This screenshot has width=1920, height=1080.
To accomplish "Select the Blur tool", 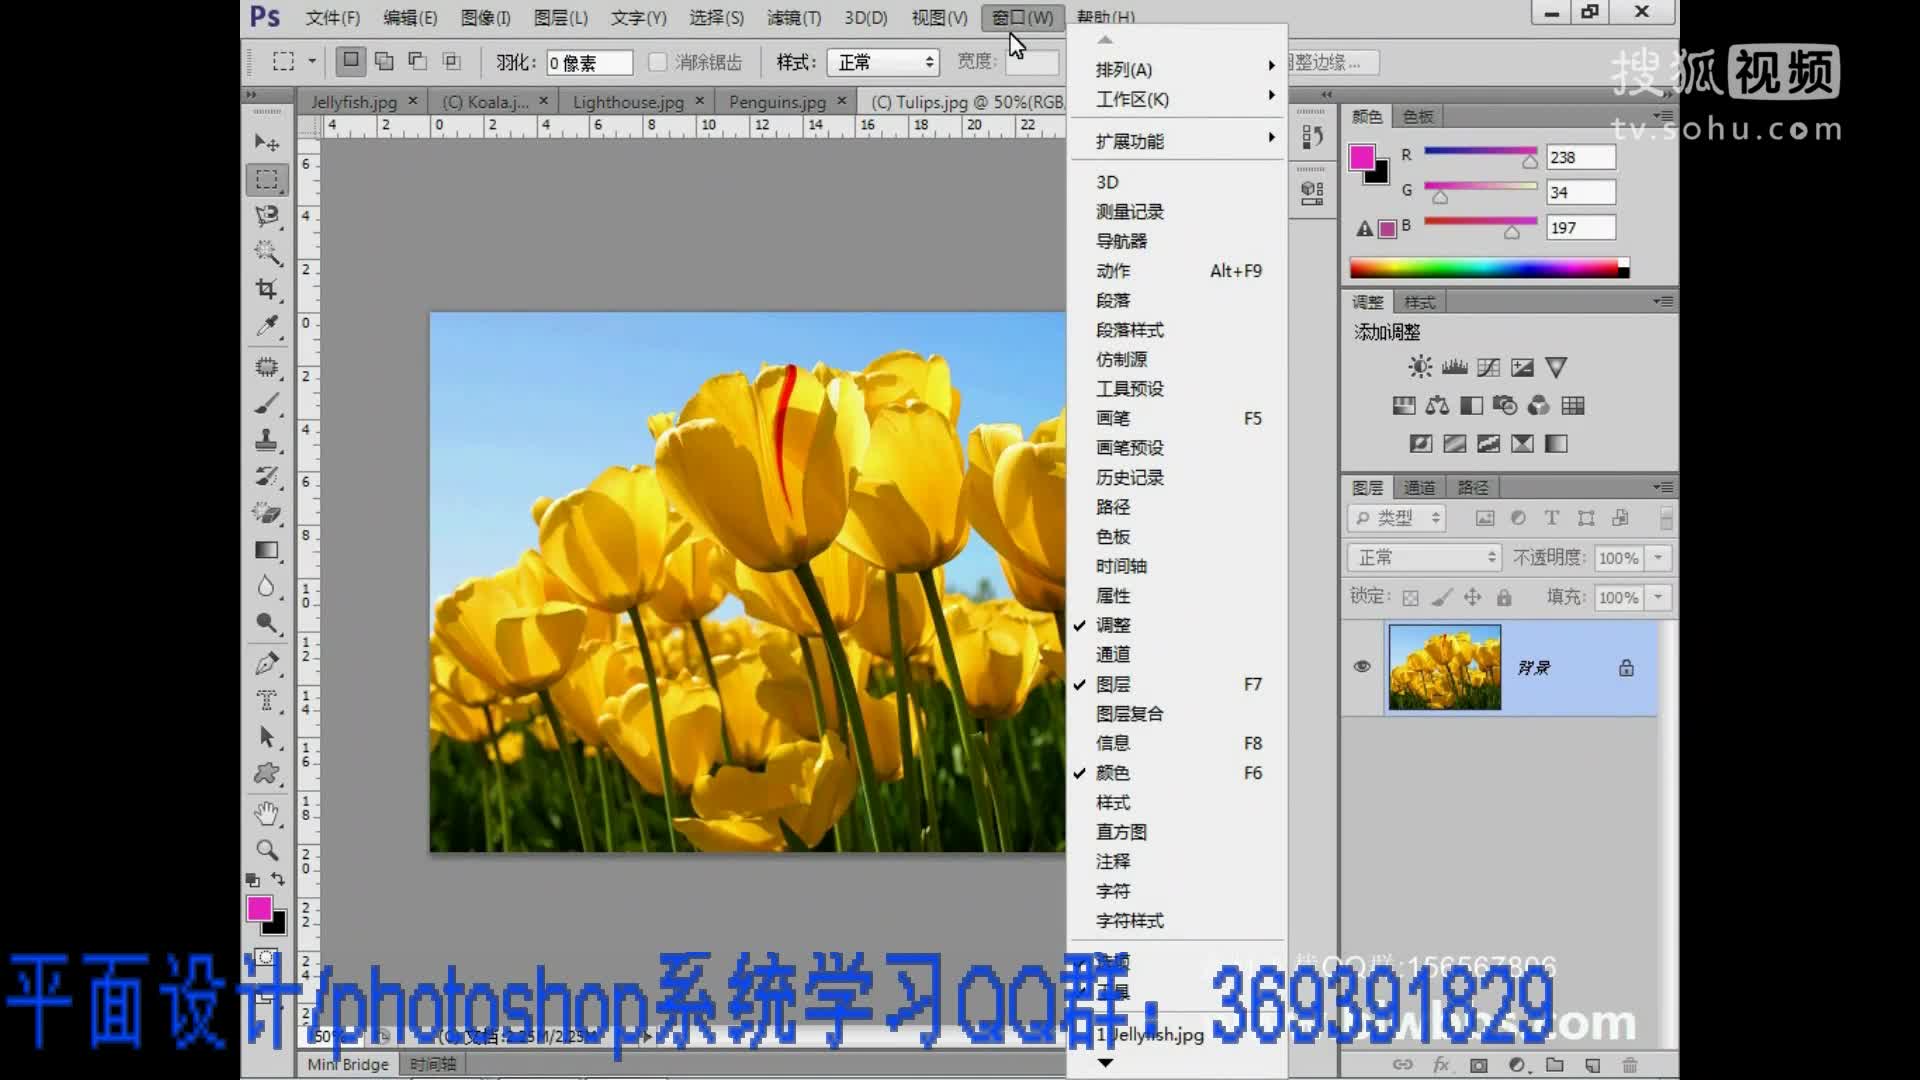I will click(x=266, y=586).
